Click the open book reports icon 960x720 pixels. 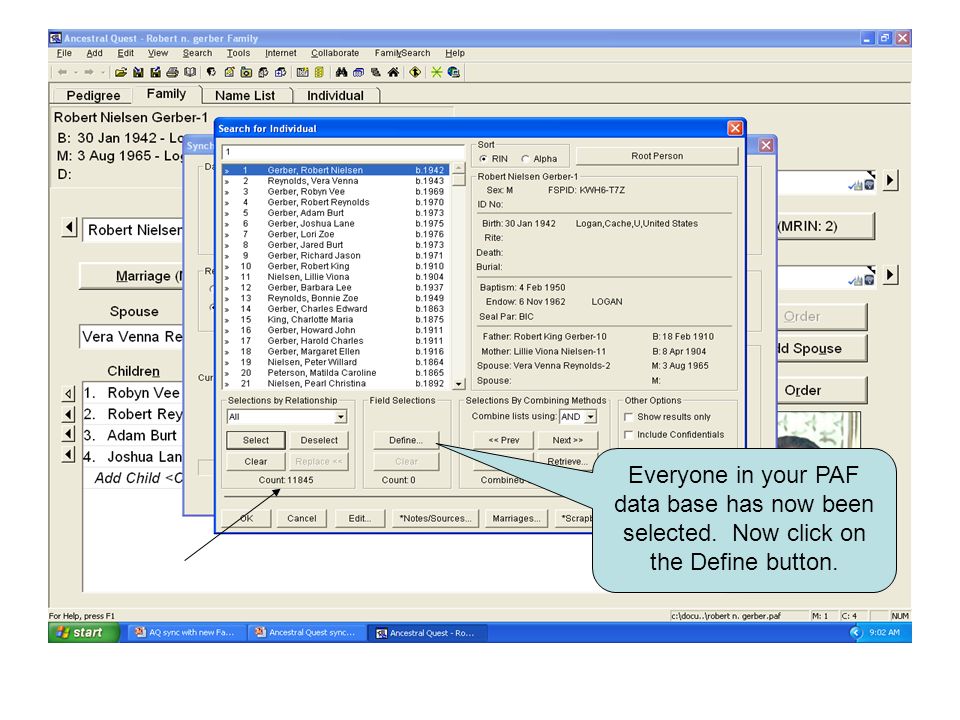190,72
